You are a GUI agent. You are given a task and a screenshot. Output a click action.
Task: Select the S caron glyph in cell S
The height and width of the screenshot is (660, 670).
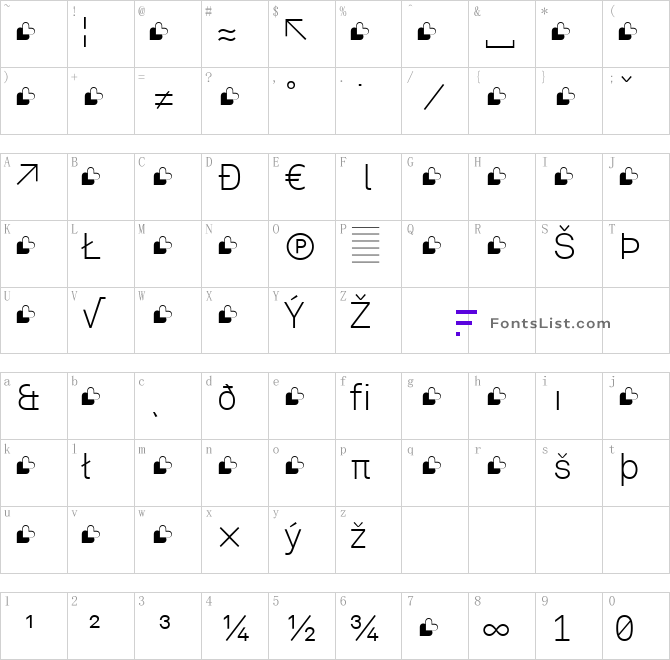tap(564, 243)
